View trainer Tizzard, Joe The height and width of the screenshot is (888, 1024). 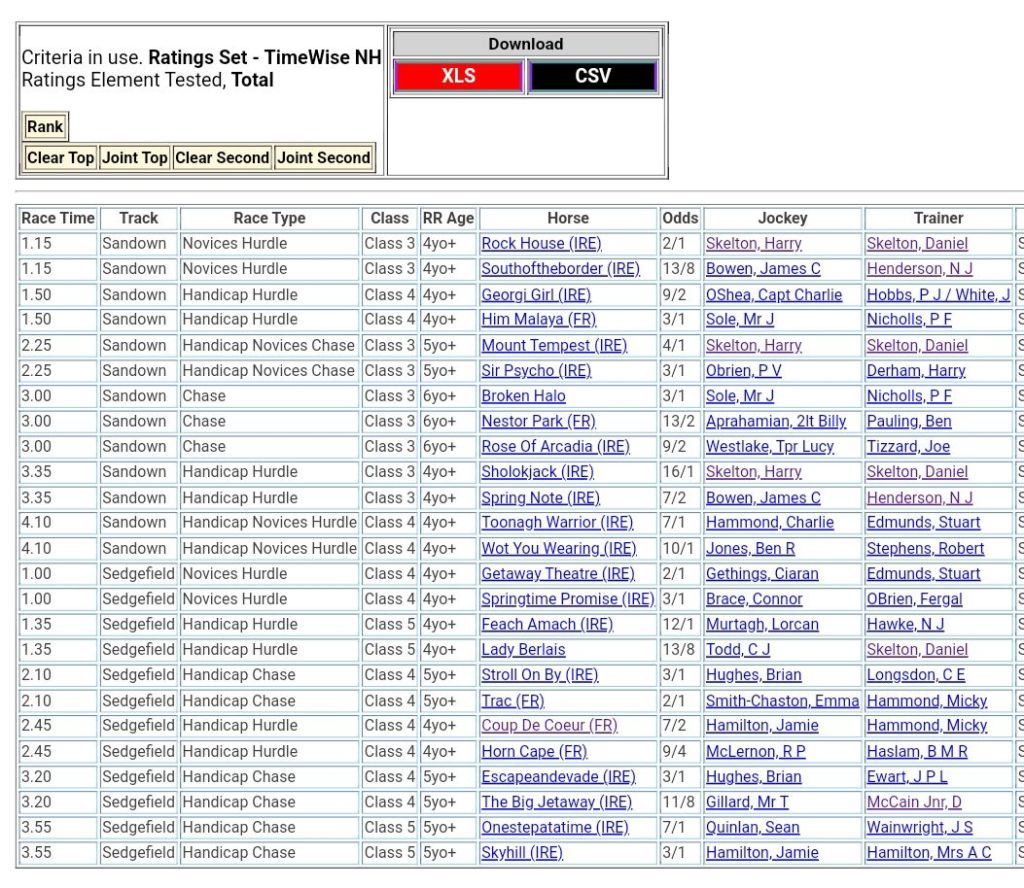(x=908, y=446)
